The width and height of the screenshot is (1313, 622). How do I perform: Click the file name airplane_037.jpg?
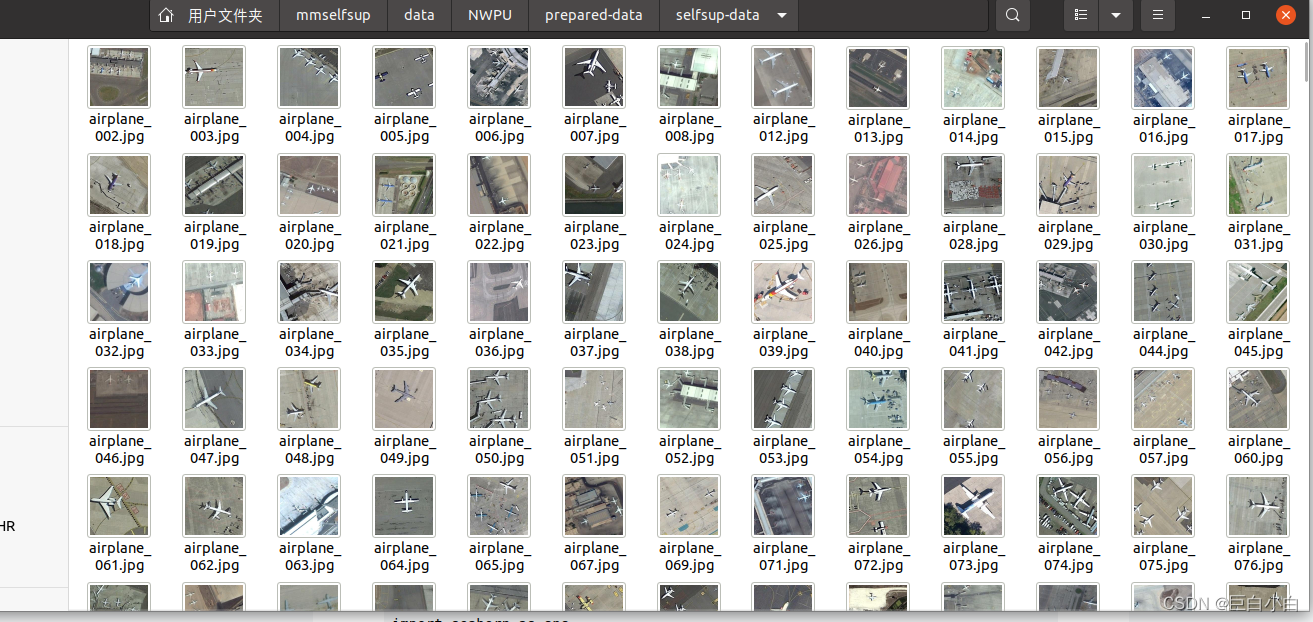tap(594, 342)
